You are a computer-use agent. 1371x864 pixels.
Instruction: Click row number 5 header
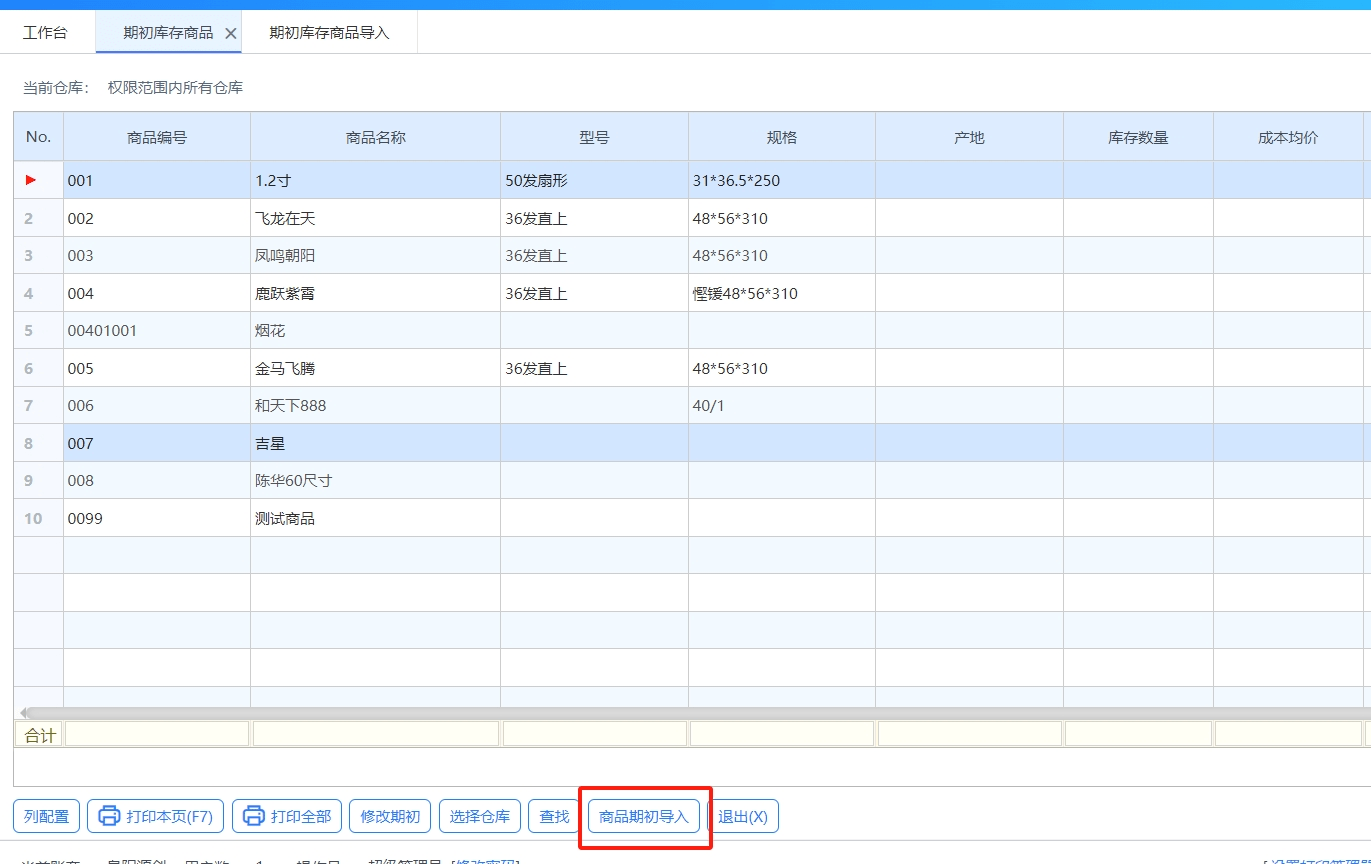tap(38, 330)
